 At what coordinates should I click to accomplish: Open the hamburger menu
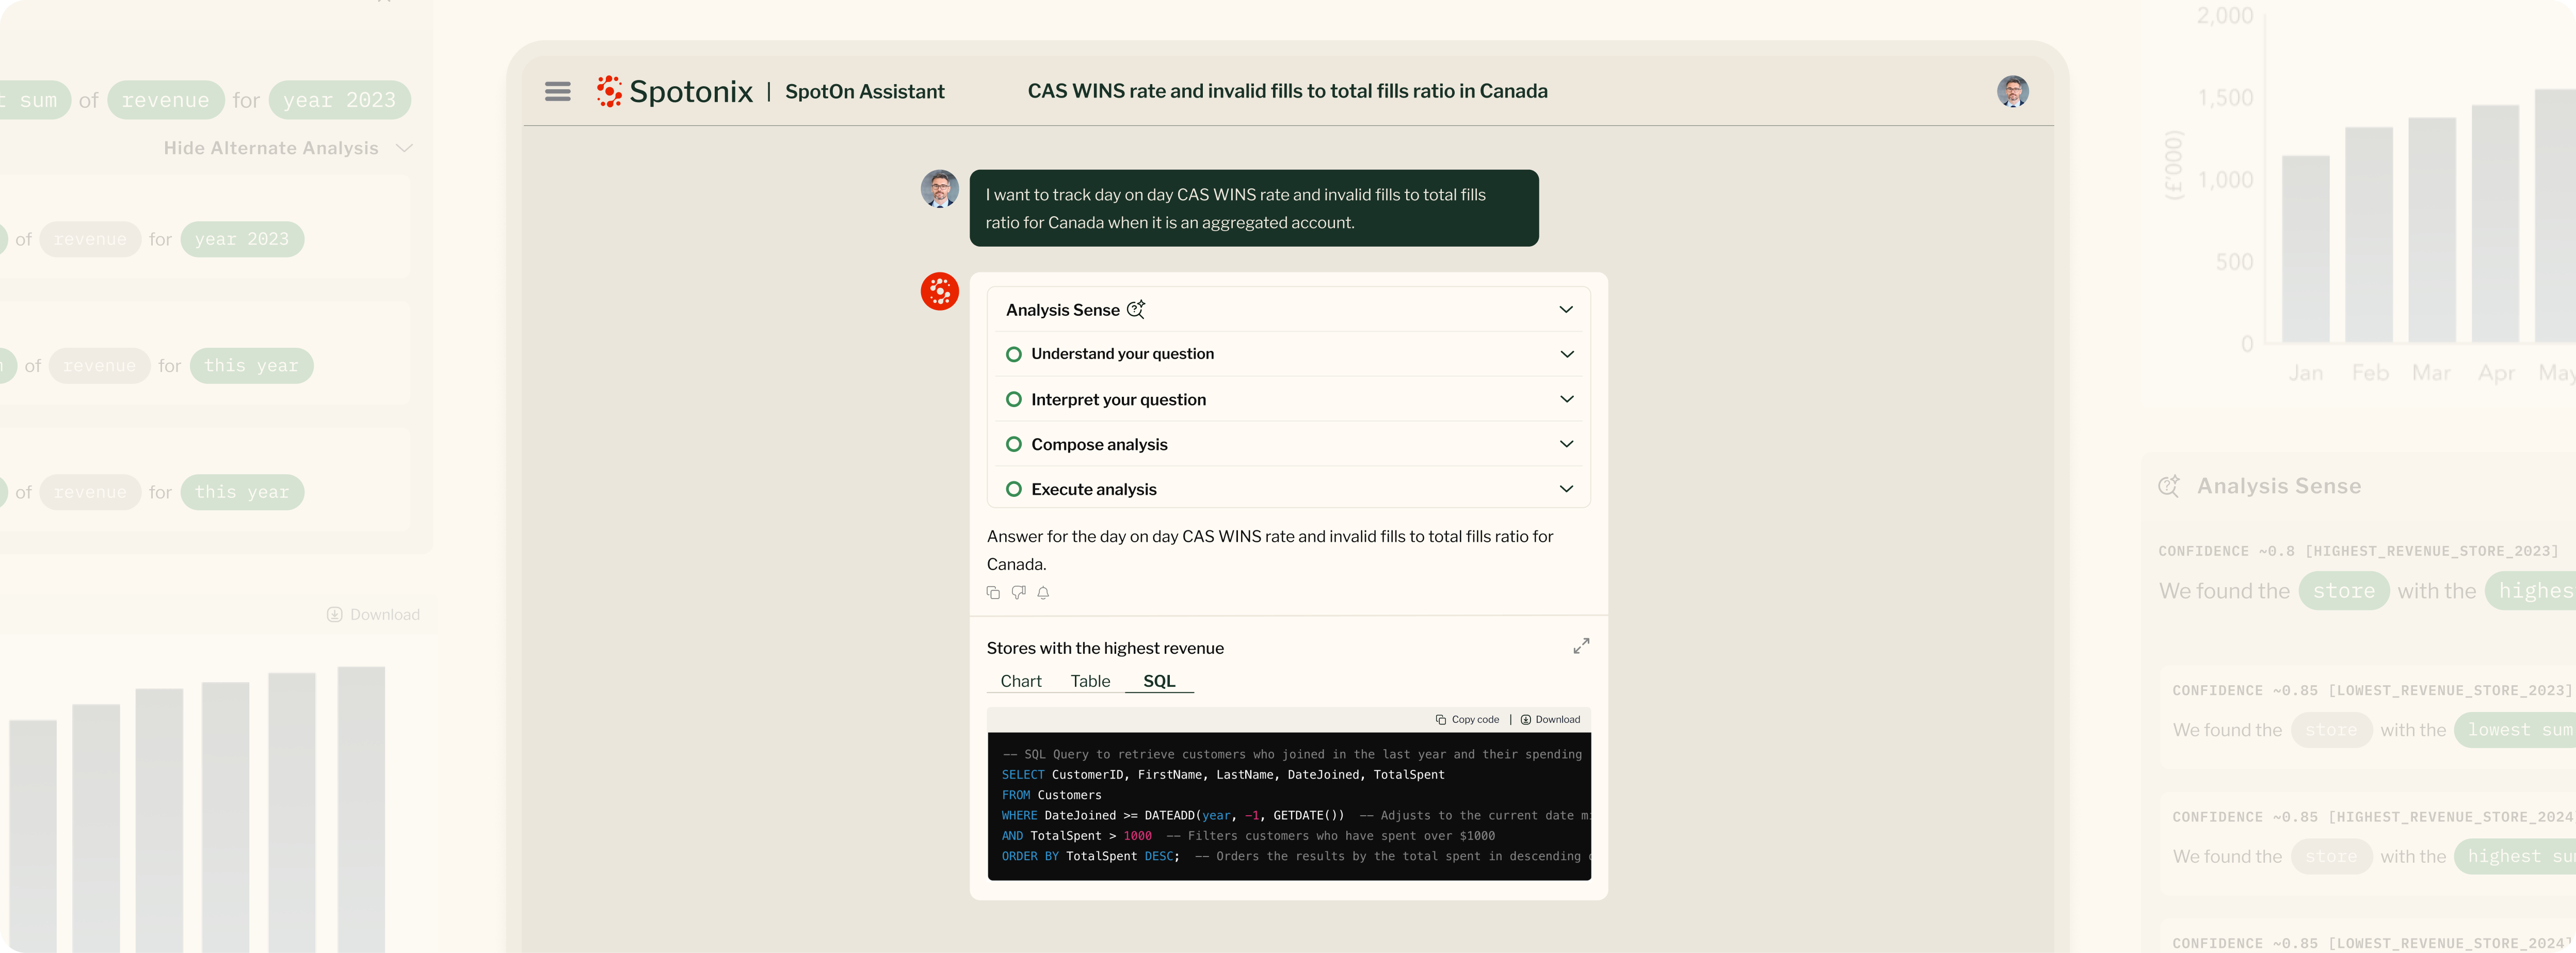[557, 92]
